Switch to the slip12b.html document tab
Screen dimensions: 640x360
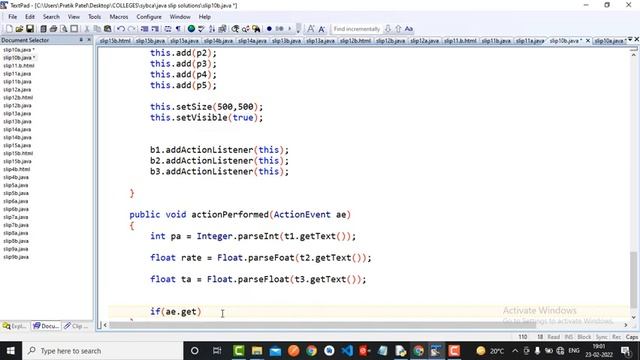pyautogui.click(x=356, y=41)
